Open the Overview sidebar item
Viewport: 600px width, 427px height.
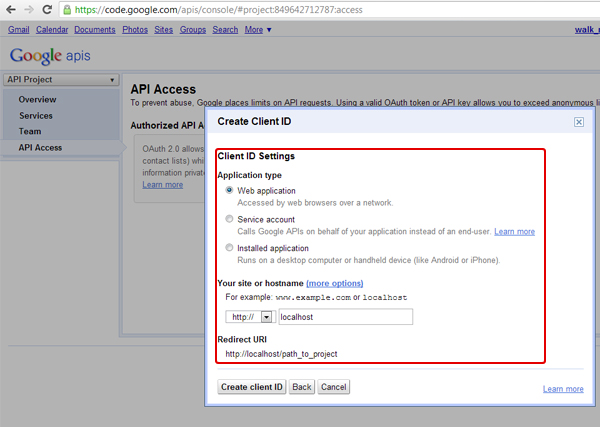(x=38, y=99)
